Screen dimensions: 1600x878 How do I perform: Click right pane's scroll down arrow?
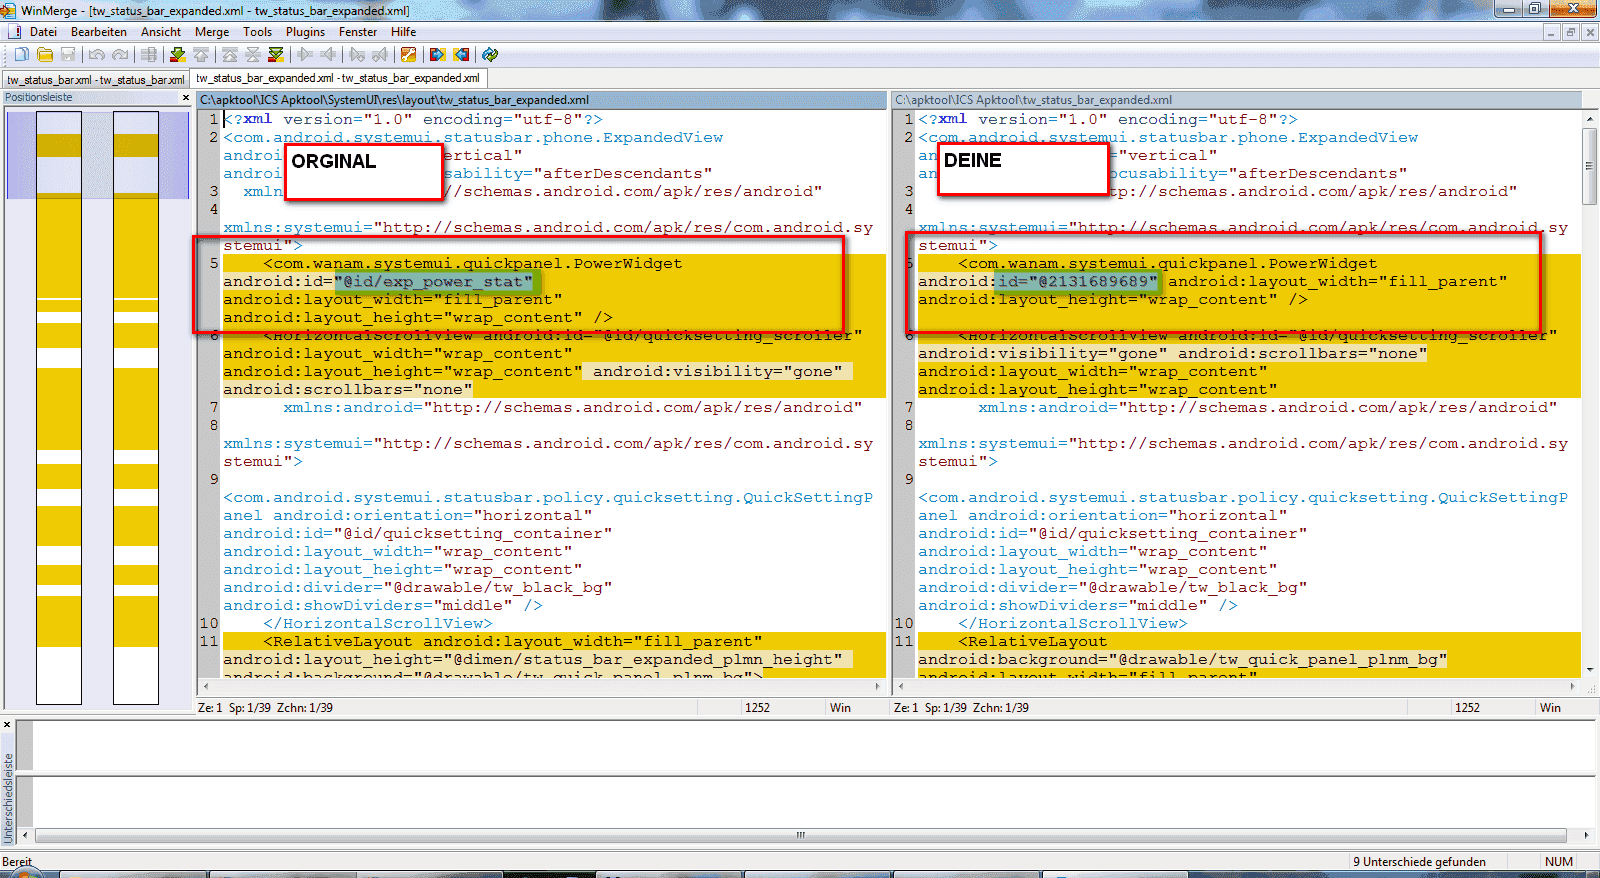(1590, 670)
